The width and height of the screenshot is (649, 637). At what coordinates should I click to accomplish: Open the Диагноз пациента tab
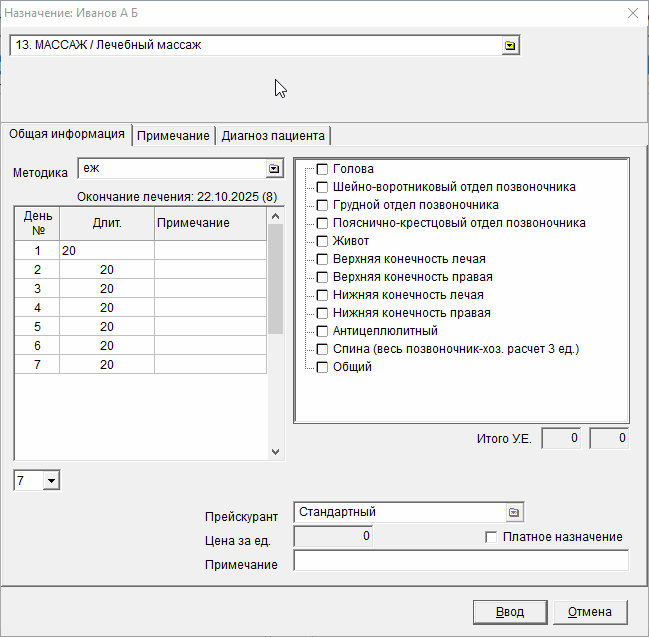tap(272, 136)
